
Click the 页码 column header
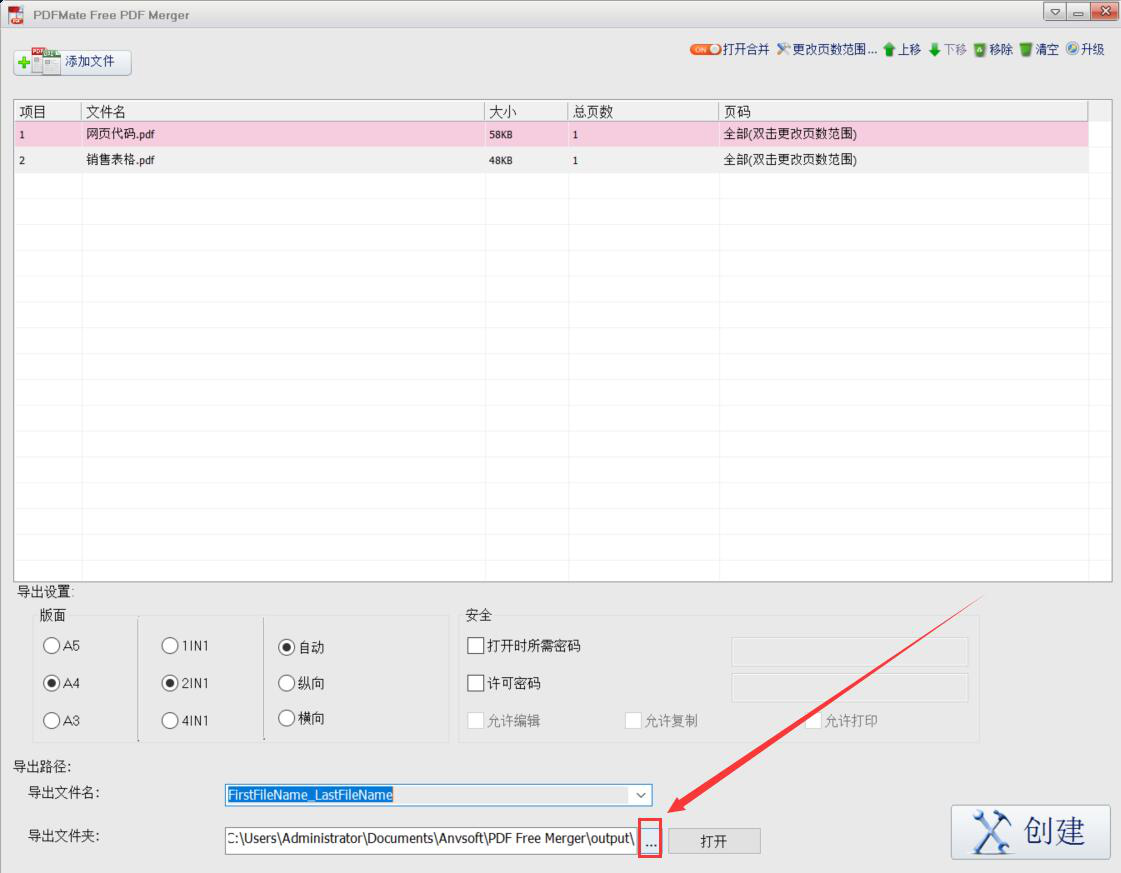tap(903, 112)
